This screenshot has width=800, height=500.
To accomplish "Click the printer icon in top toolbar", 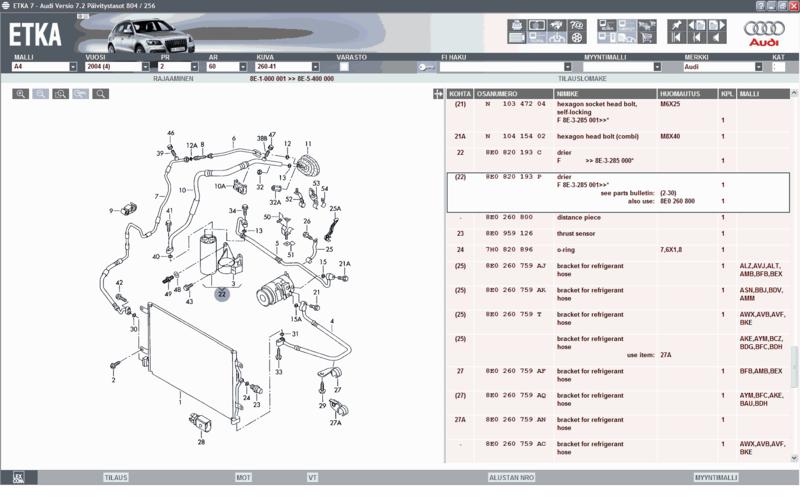I will [517, 24].
